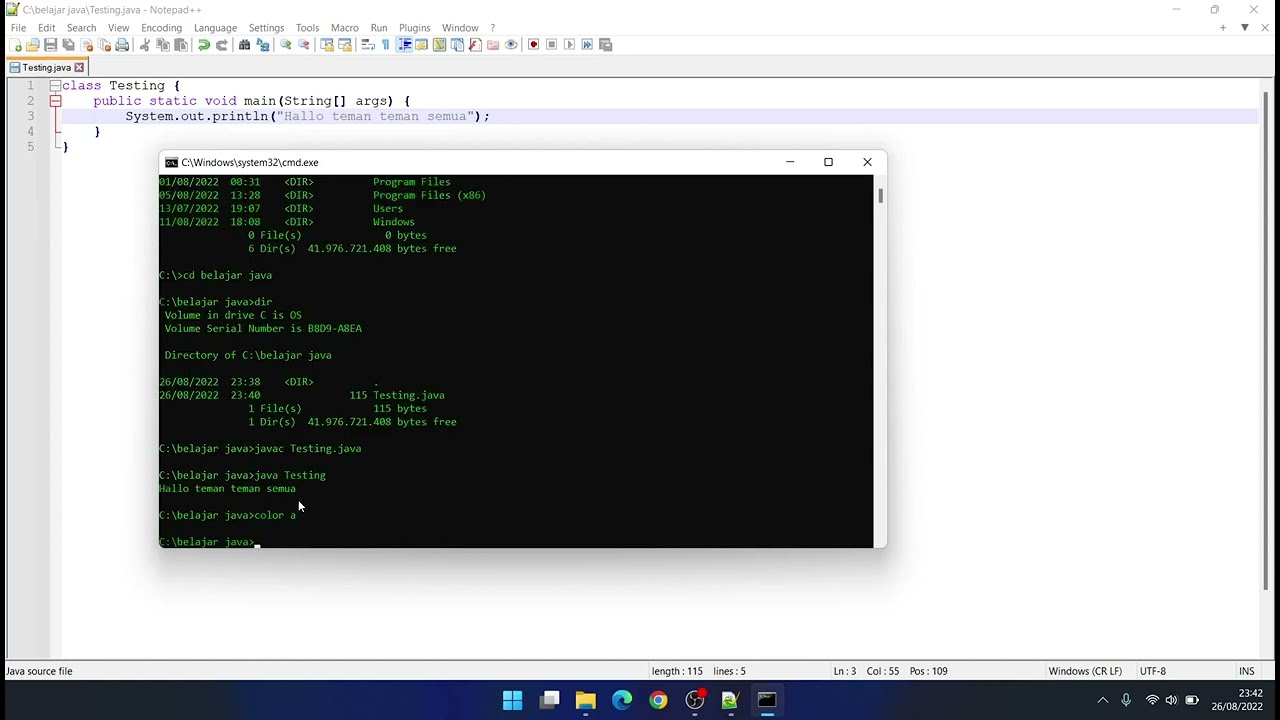Viewport: 1280px width, 720px height.
Task: Open a file with the folder toolbar icon
Action: (x=33, y=44)
